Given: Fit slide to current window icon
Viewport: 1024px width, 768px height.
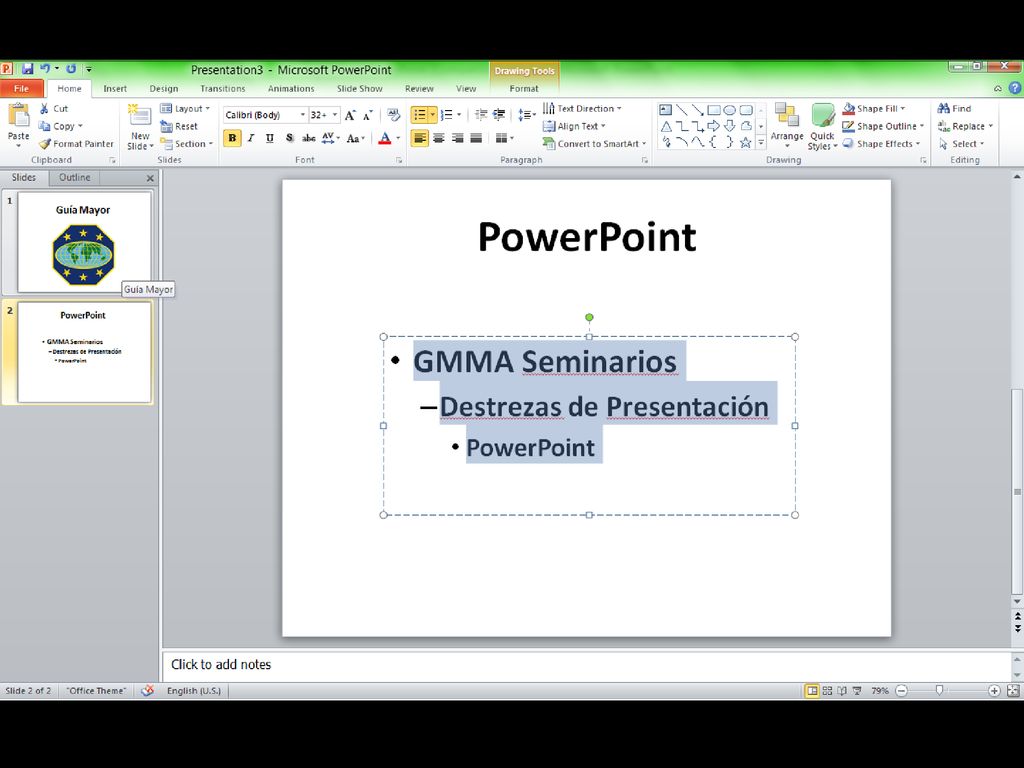Looking at the screenshot, I should (1013, 690).
